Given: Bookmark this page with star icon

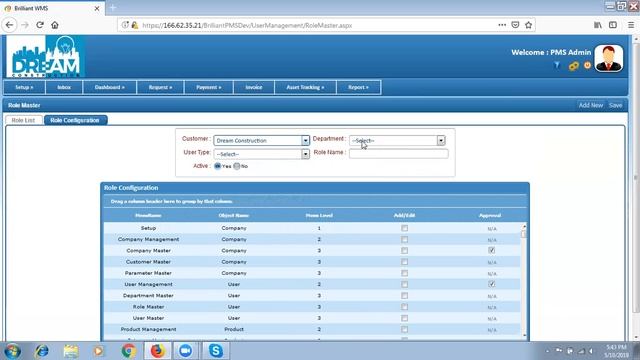Looking at the screenshot, I should pyautogui.click(x=529, y=25).
